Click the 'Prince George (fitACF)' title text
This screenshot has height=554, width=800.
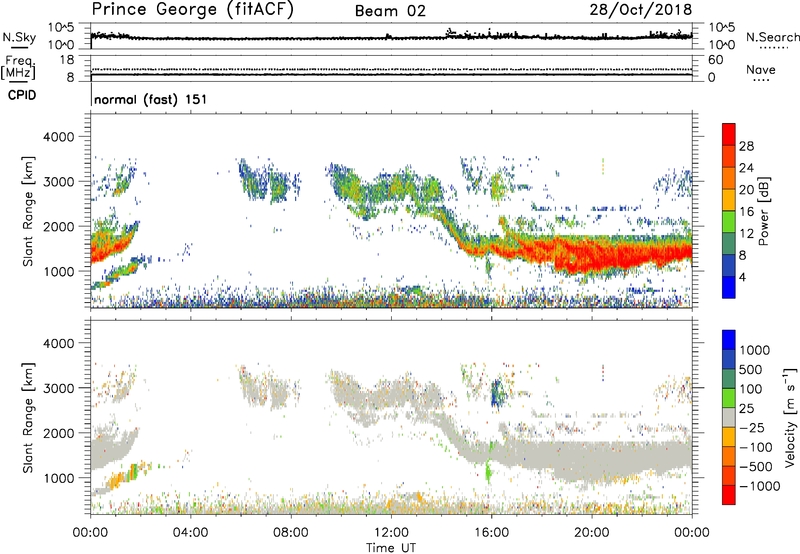192,10
